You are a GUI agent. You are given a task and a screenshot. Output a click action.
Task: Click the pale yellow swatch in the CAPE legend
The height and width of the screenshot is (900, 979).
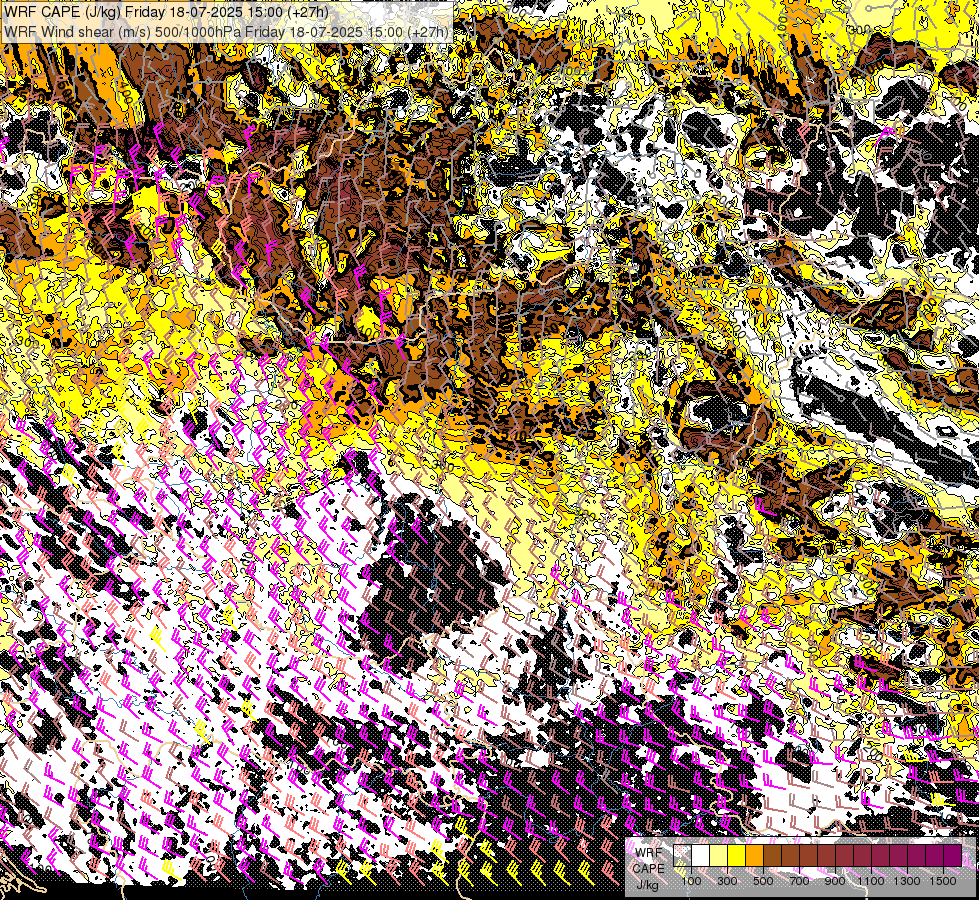[x=719, y=855]
